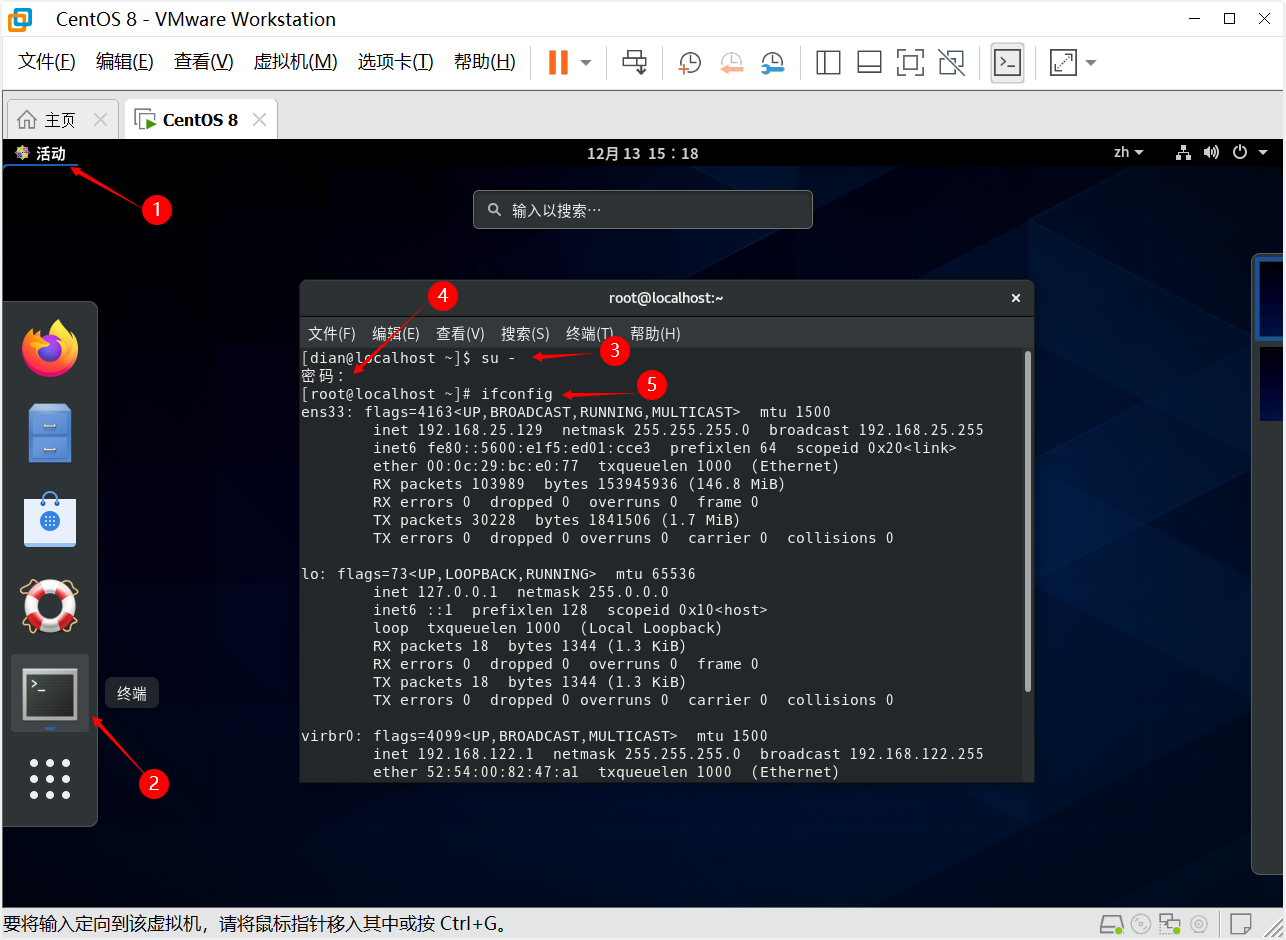
Task: Click the volume speaker icon in top bar
Action: tap(1211, 153)
